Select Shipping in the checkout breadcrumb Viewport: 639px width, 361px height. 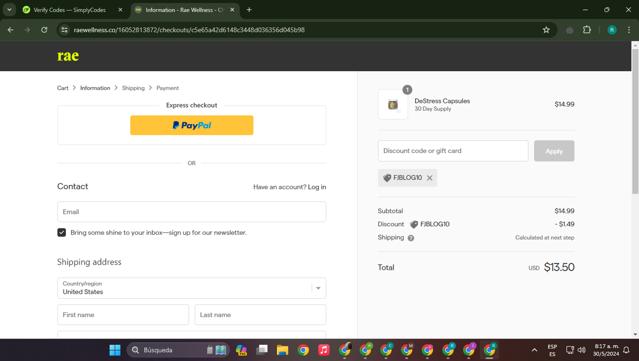pyautogui.click(x=133, y=88)
